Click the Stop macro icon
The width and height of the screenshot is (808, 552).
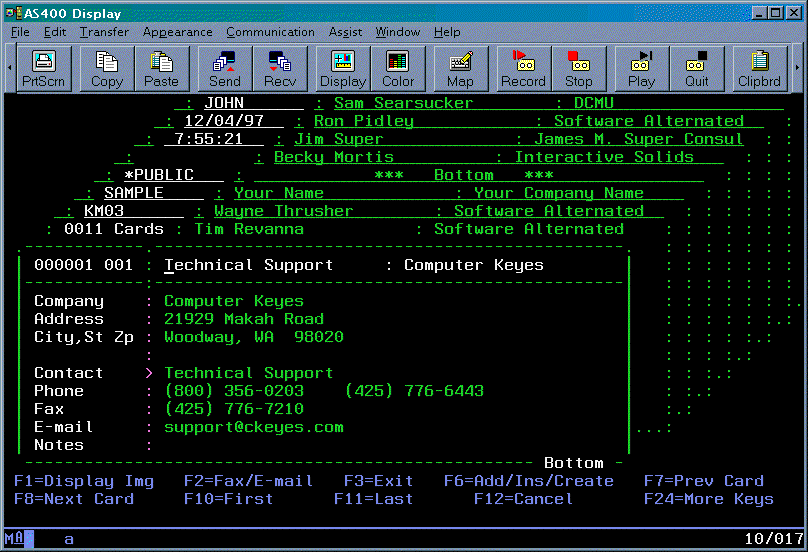[579, 69]
